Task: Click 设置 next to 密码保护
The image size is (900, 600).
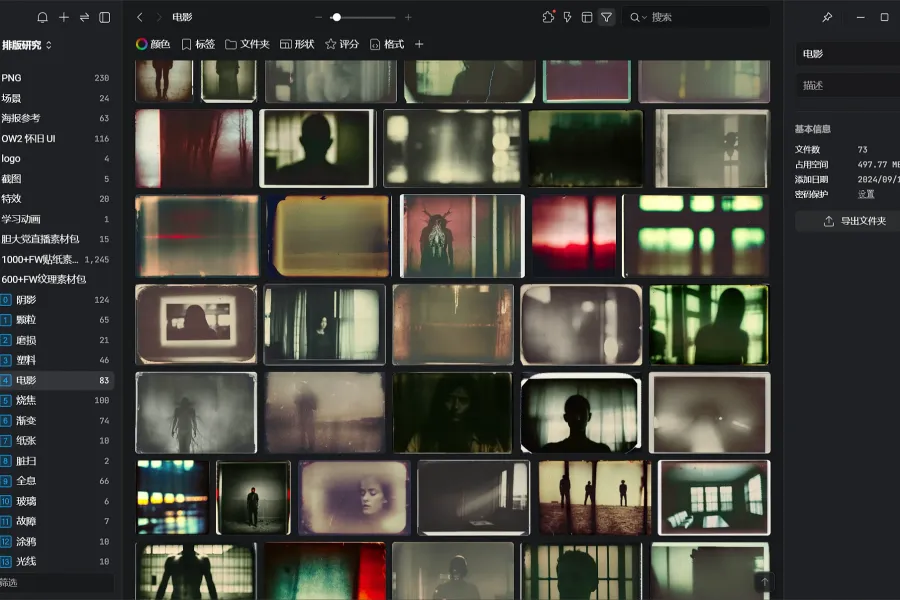Action: [866, 194]
